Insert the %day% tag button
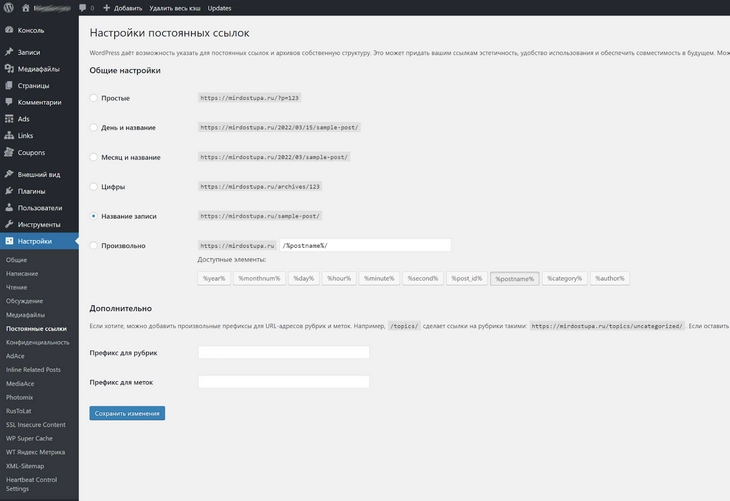Screen dimensions: 730x501 coord(304,278)
